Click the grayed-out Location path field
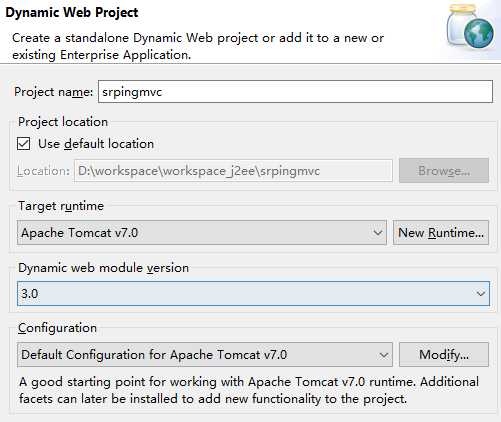This screenshot has height=422, width=501. pos(233,171)
